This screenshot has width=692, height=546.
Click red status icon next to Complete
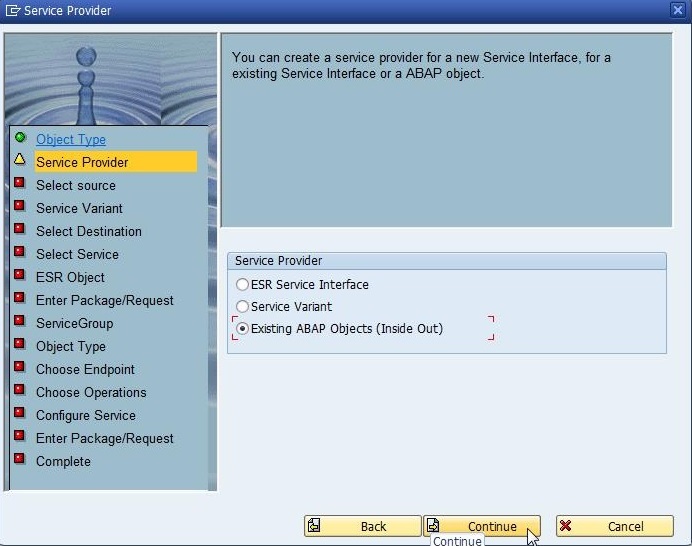point(20,460)
